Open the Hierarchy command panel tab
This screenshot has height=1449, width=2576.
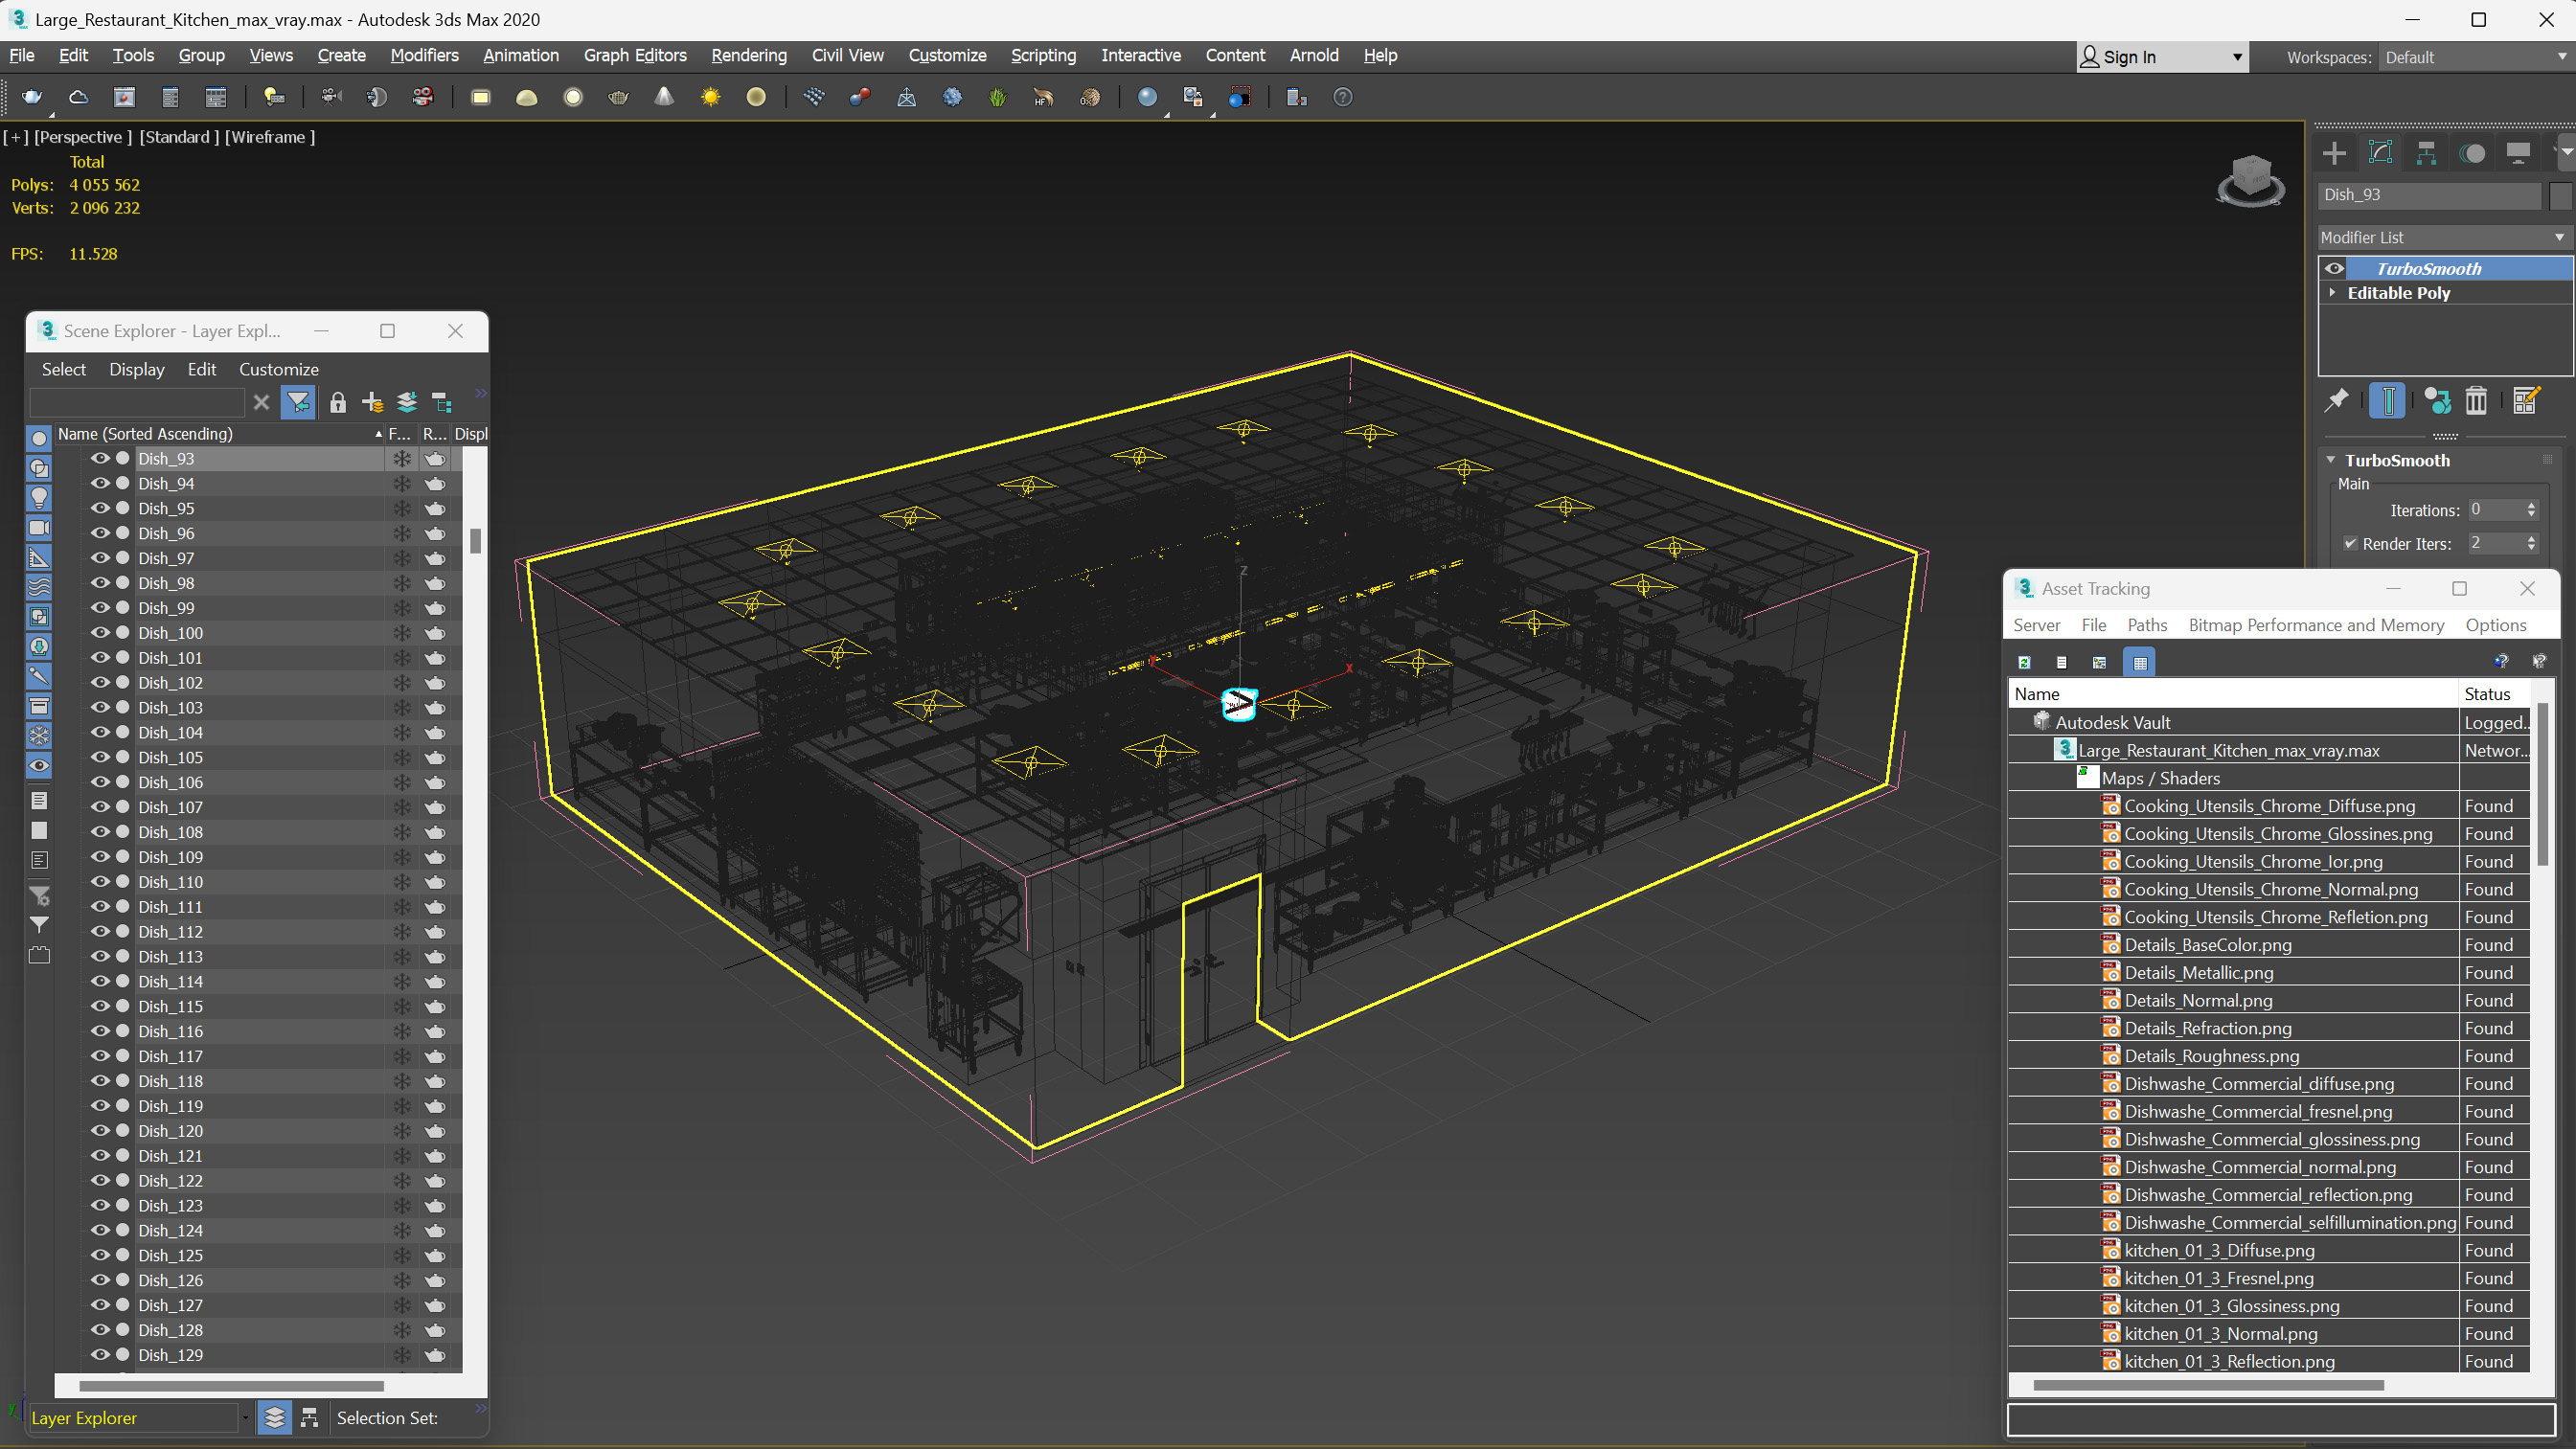(x=2426, y=153)
